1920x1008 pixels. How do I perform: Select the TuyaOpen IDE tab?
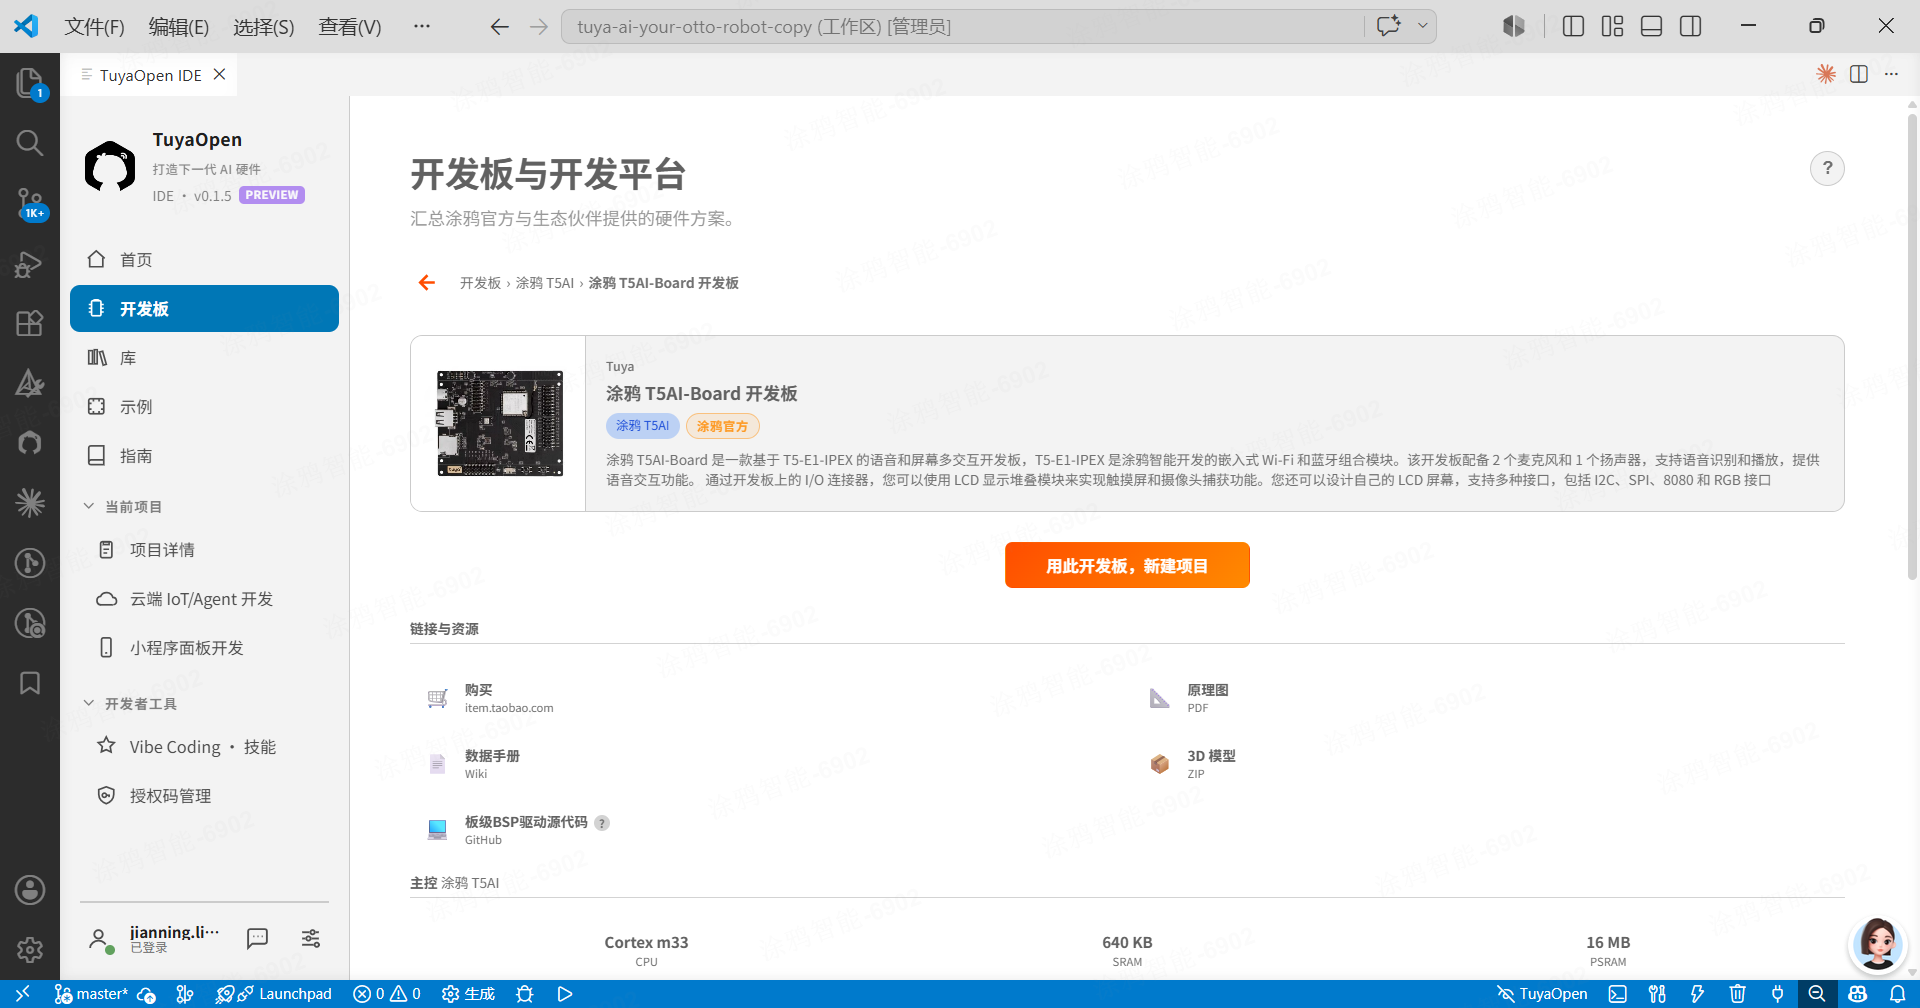(150, 75)
